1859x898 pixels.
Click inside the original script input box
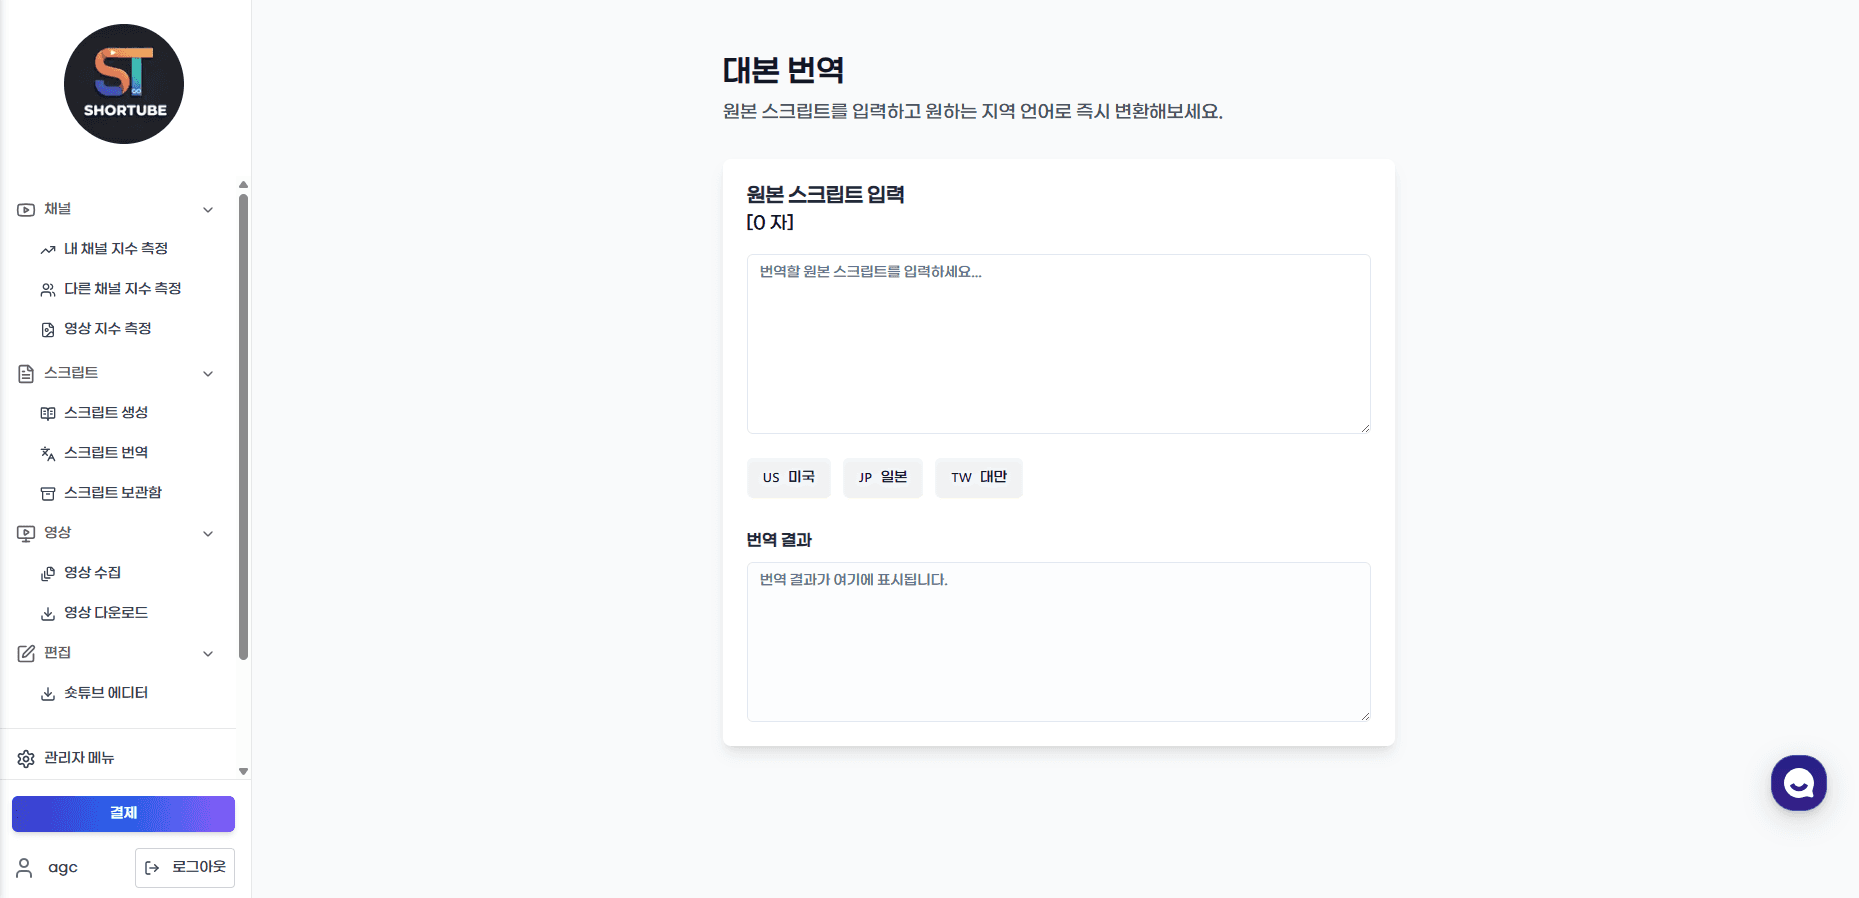tap(1058, 343)
